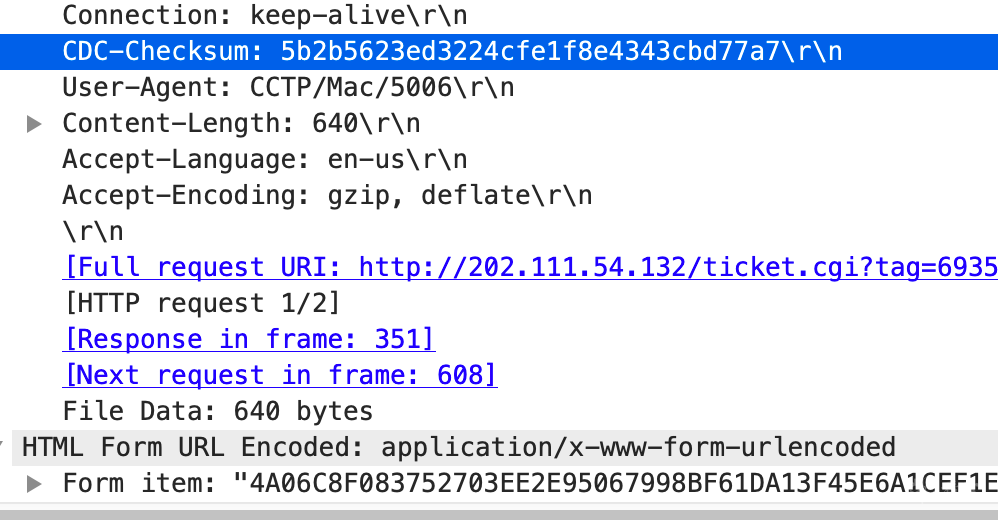Select the Content-Length: 640 text
This screenshot has width=998, height=520.
click(240, 124)
